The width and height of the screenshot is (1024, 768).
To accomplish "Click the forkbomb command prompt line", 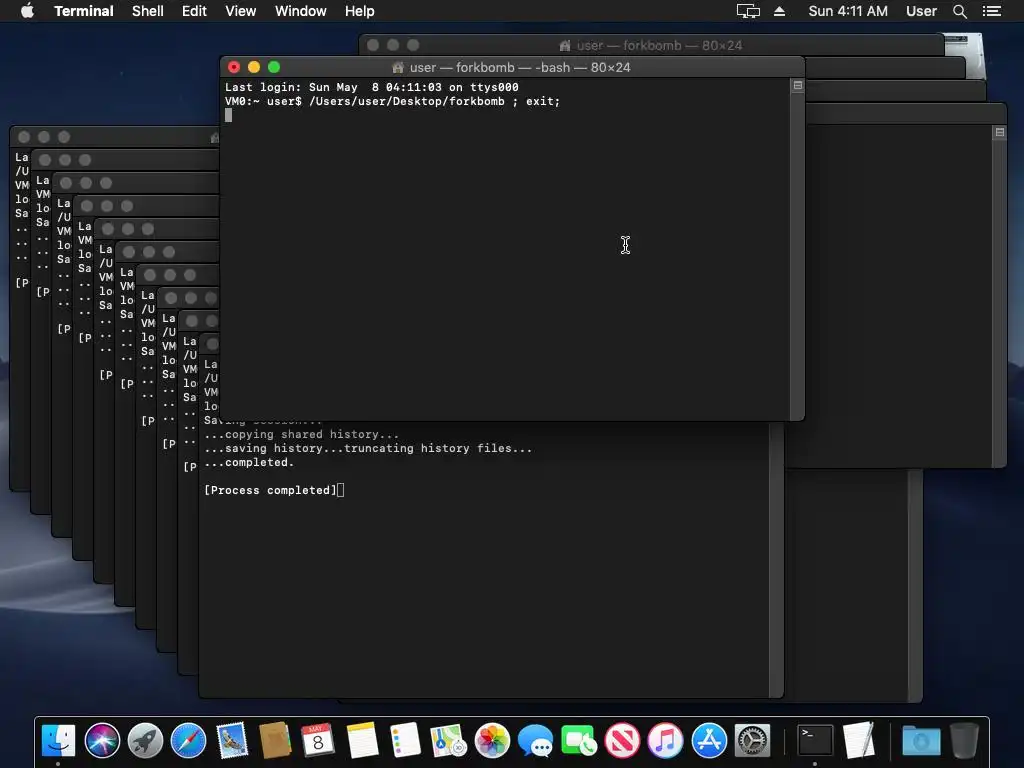I will tap(392, 101).
